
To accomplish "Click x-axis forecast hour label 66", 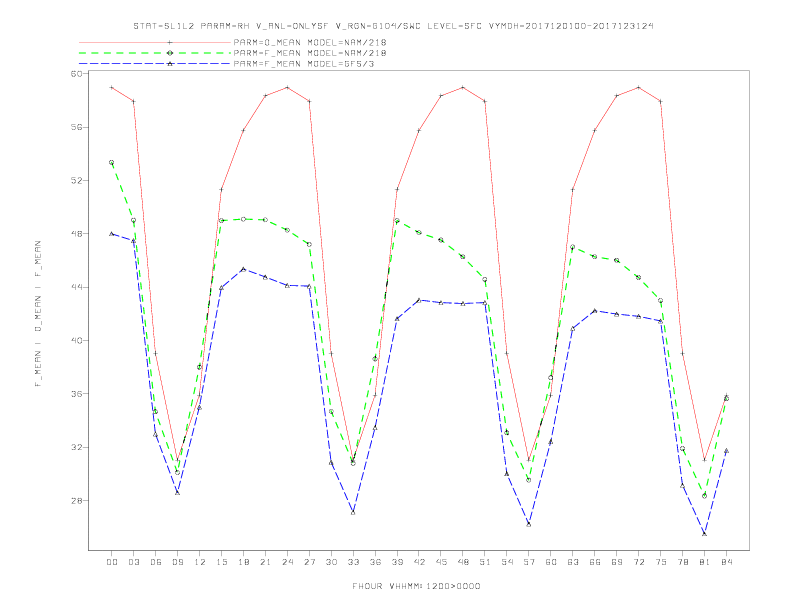I will 595,562.
